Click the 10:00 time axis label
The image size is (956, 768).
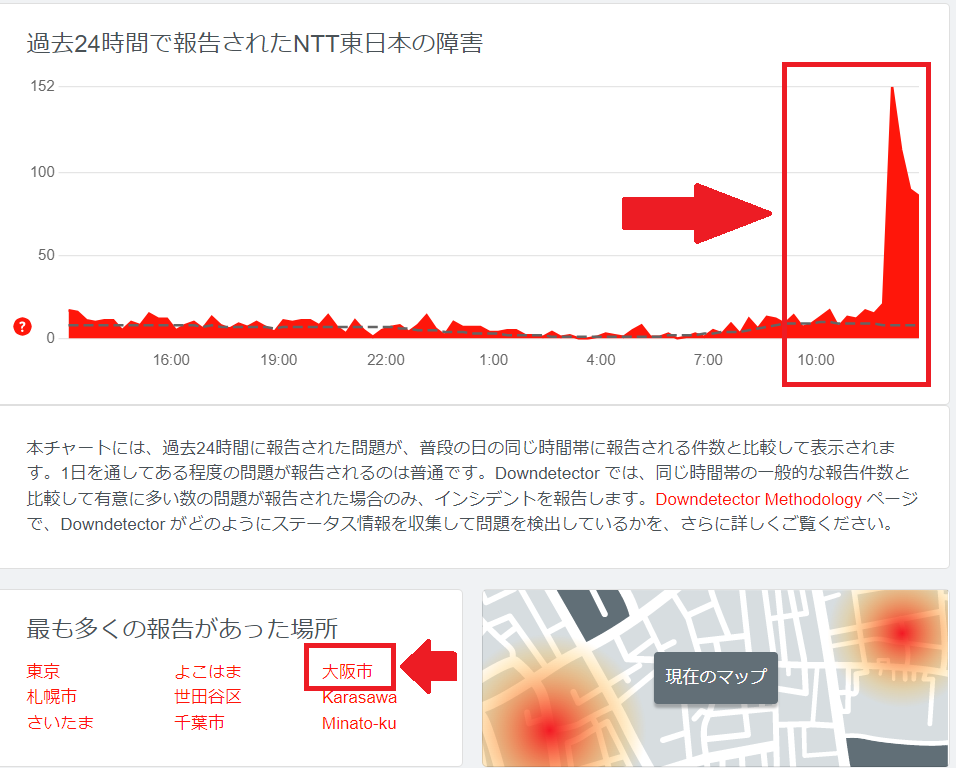tap(816, 360)
